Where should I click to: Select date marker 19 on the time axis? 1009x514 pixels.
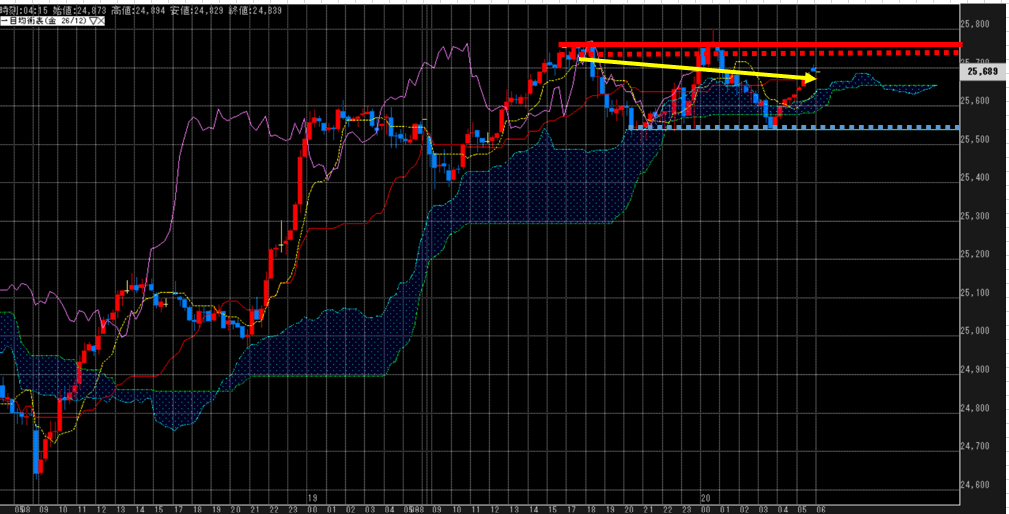coord(312,497)
